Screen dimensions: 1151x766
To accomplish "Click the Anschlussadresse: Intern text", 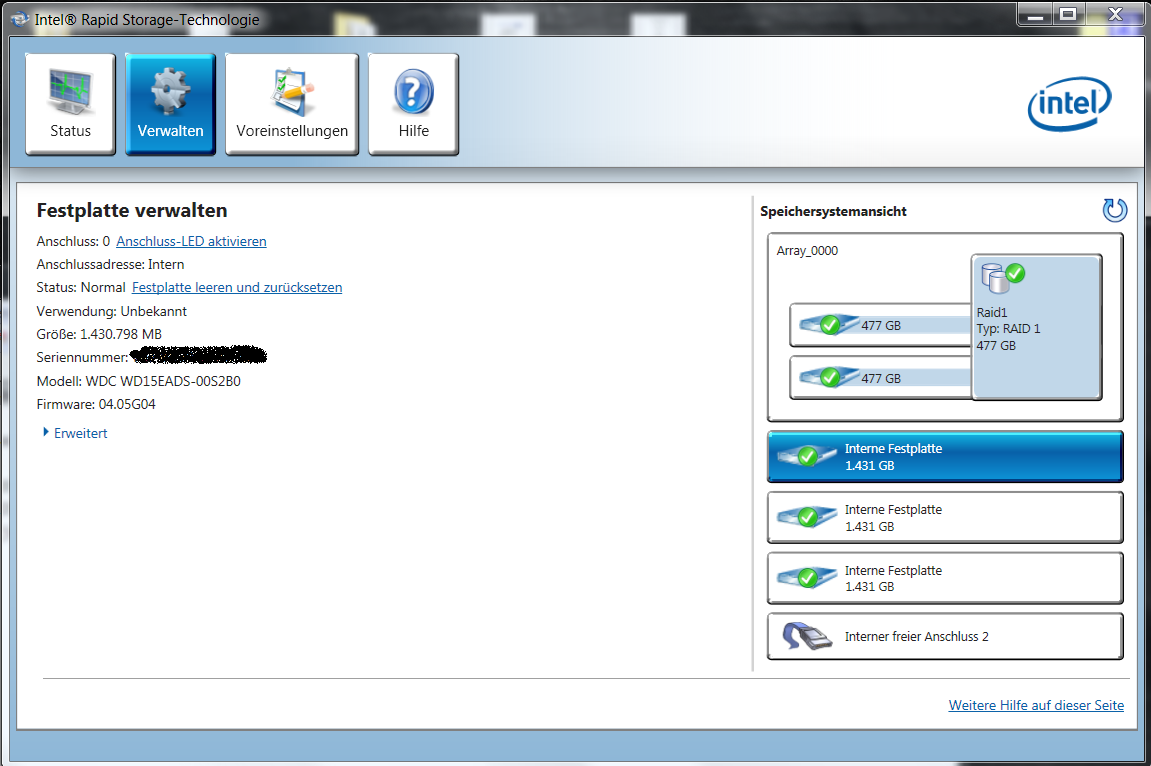I will (110, 264).
